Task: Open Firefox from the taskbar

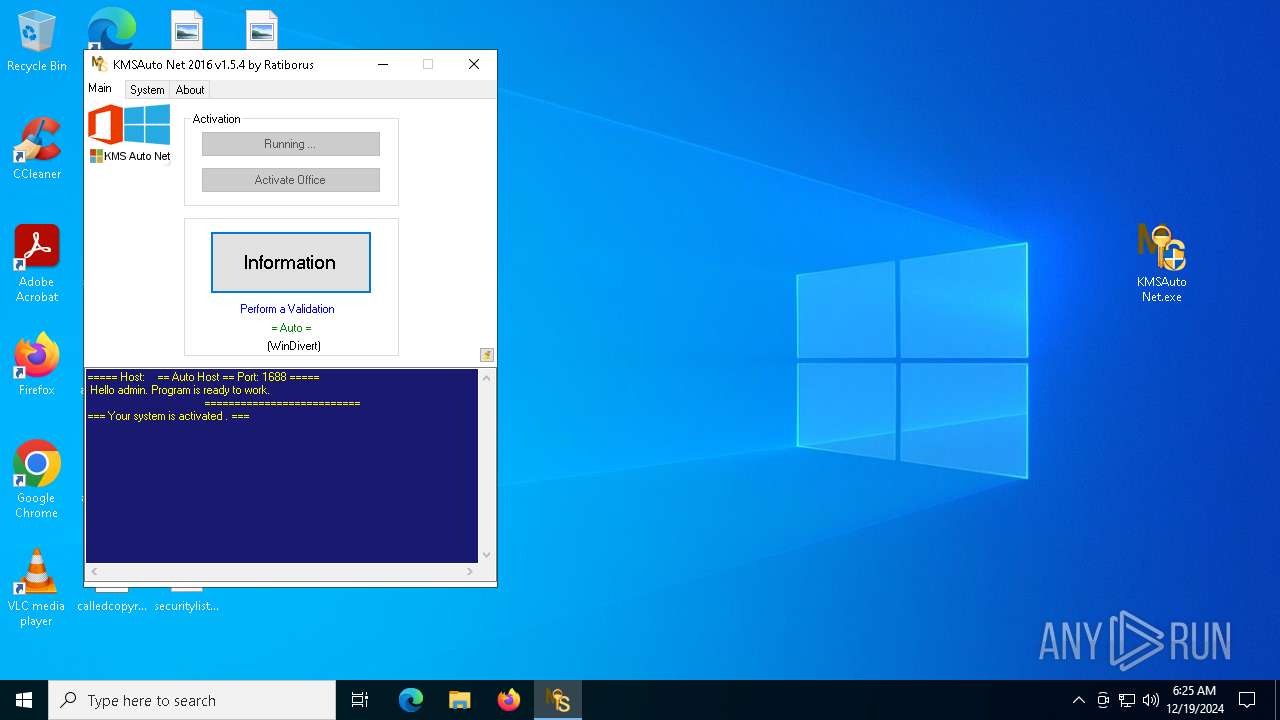Action: pyautogui.click(x=509, y=700)
